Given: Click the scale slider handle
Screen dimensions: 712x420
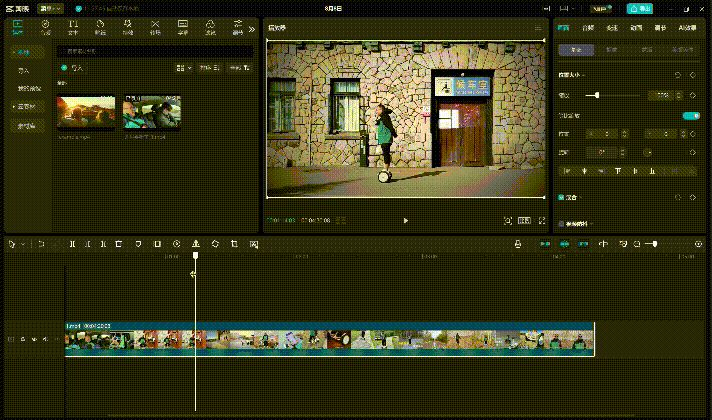Looking at the screenshot, I should pos(598,94).
